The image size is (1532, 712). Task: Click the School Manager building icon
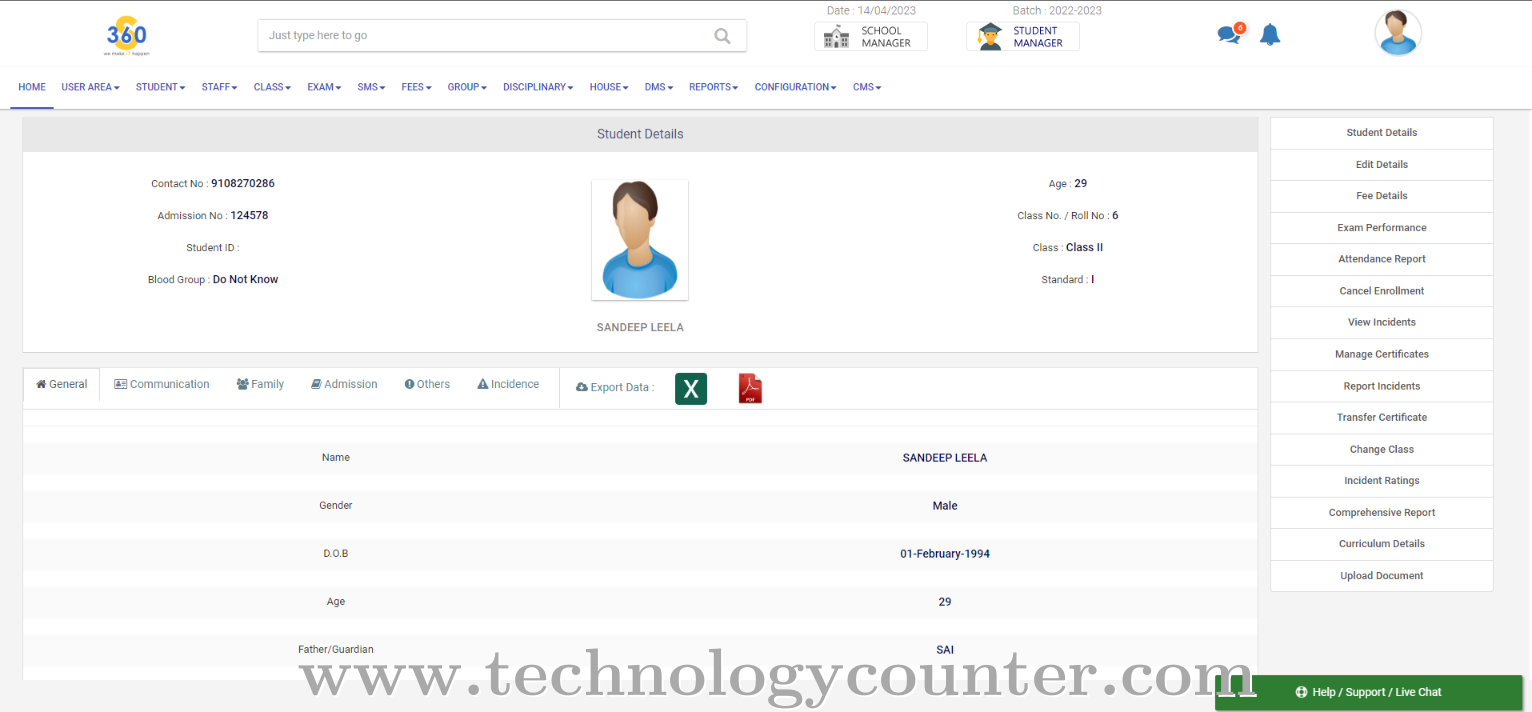(836, 37)
